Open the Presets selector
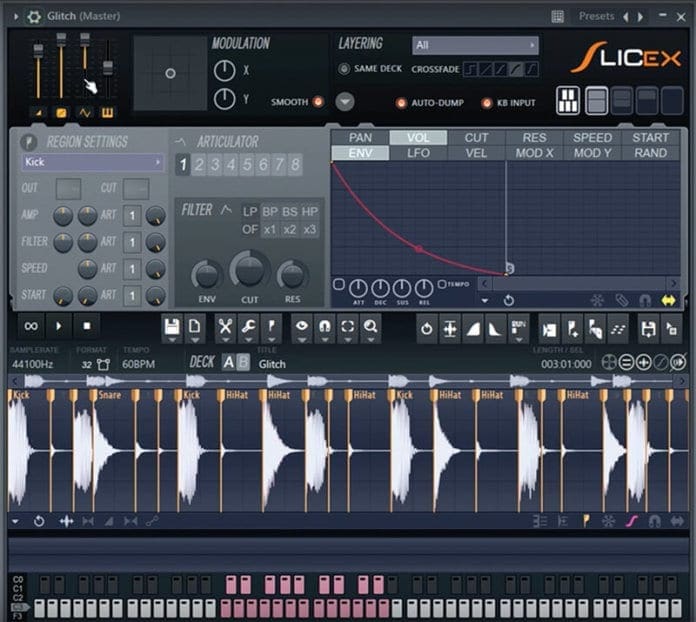This screenshot has width=696, height=622. click(596, 16)
